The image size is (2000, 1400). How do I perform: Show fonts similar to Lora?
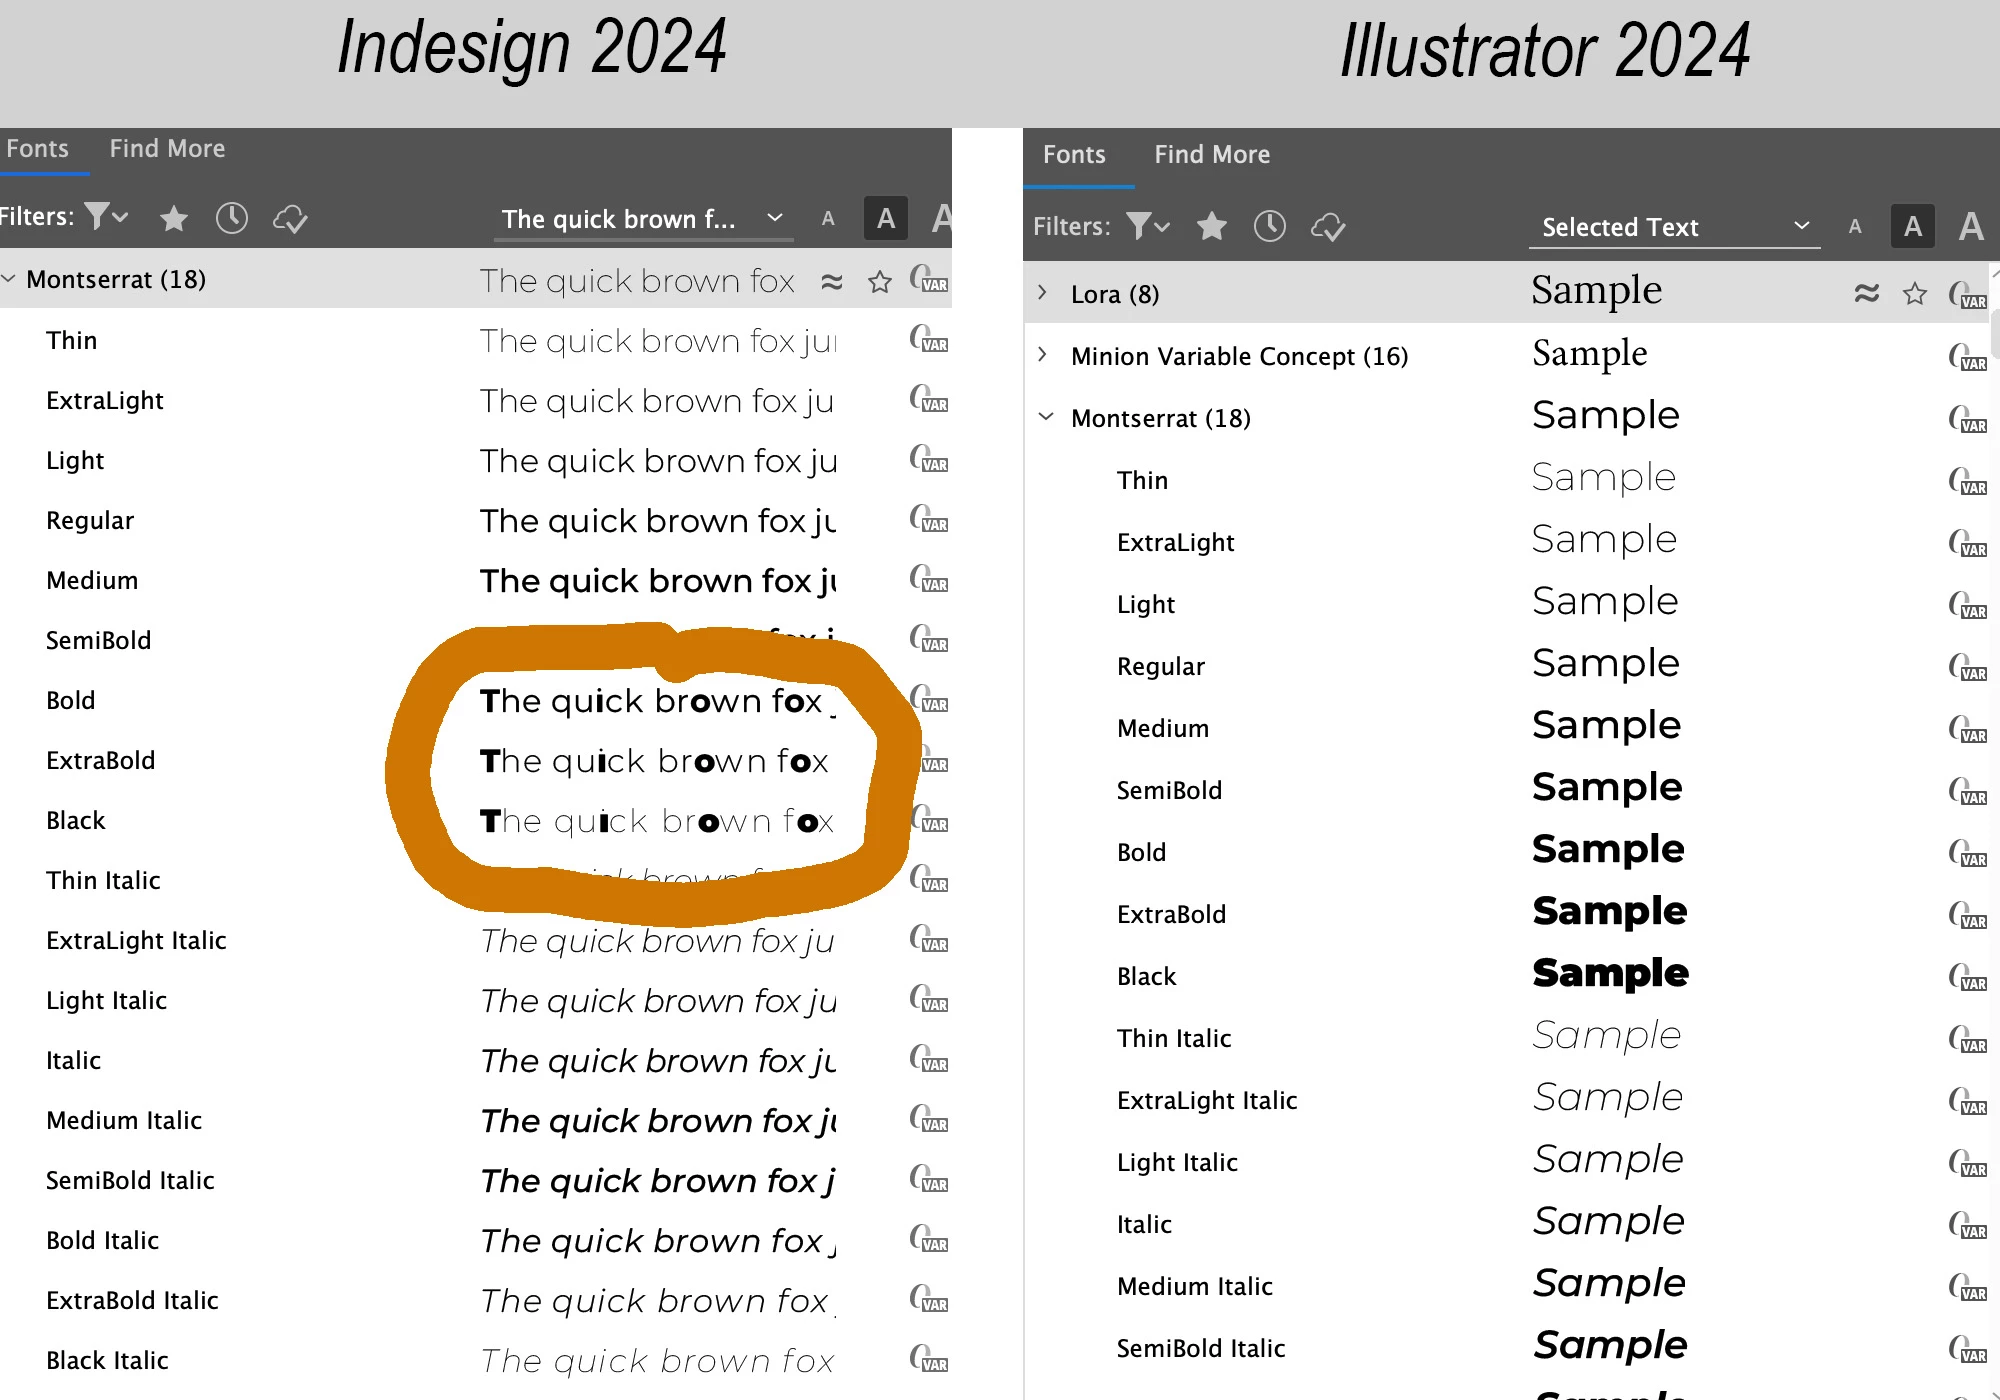click(x=1866, y=293)
